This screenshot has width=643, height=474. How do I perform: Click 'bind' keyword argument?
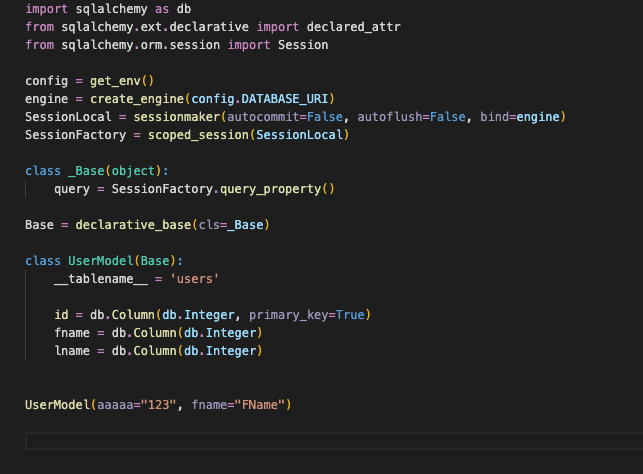click(495, 117)
